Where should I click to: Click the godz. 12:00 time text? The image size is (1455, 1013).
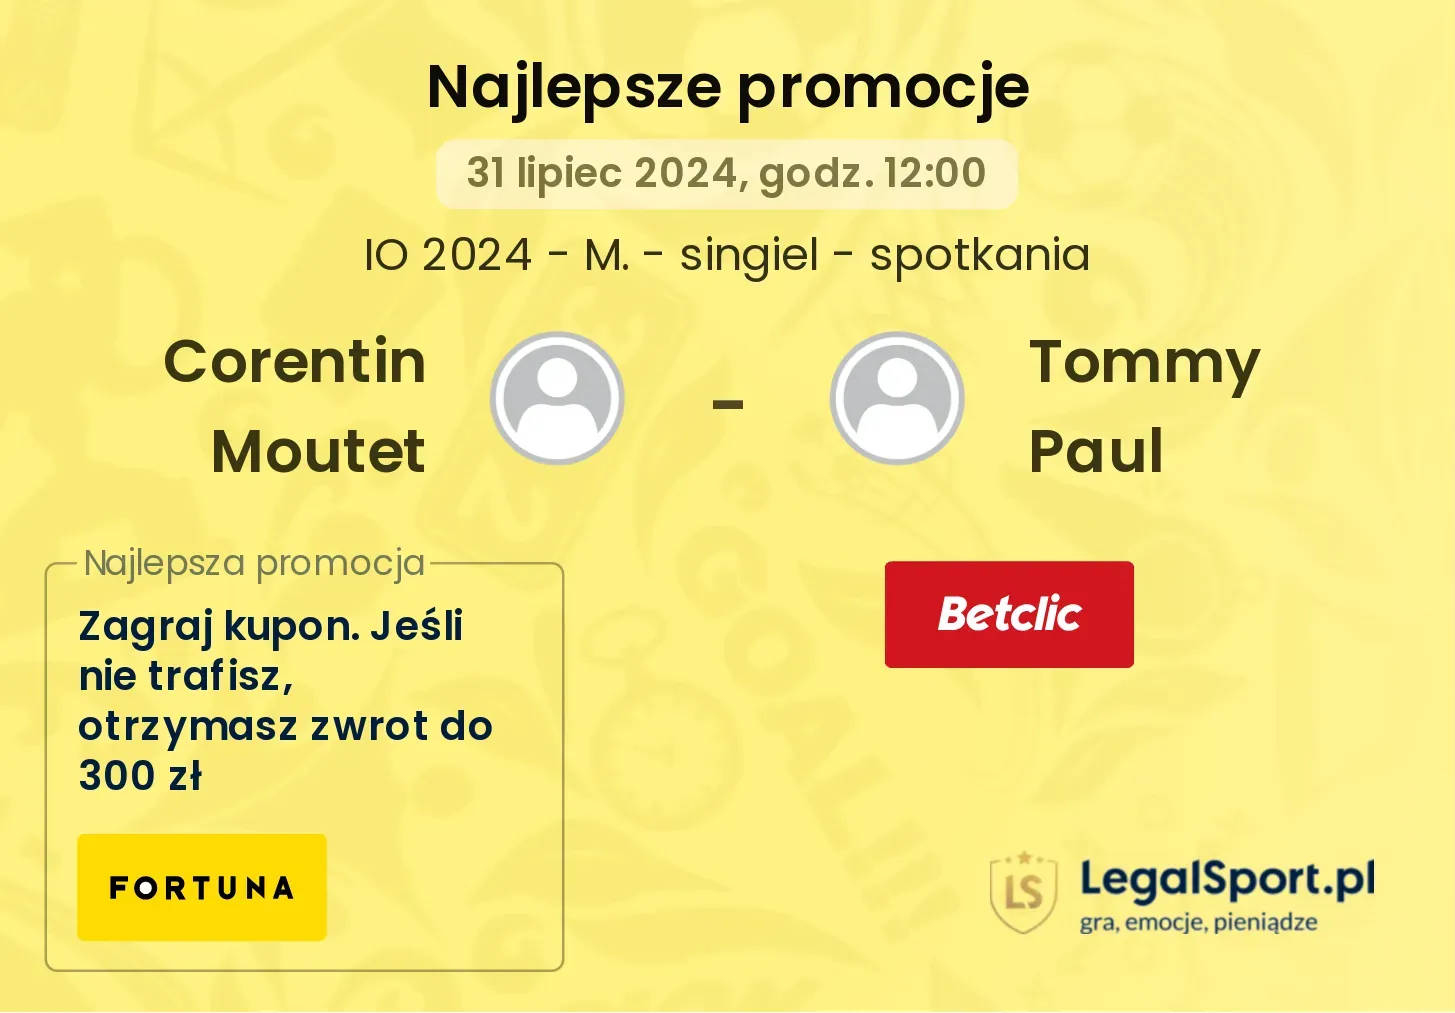(x=872, y=173)
